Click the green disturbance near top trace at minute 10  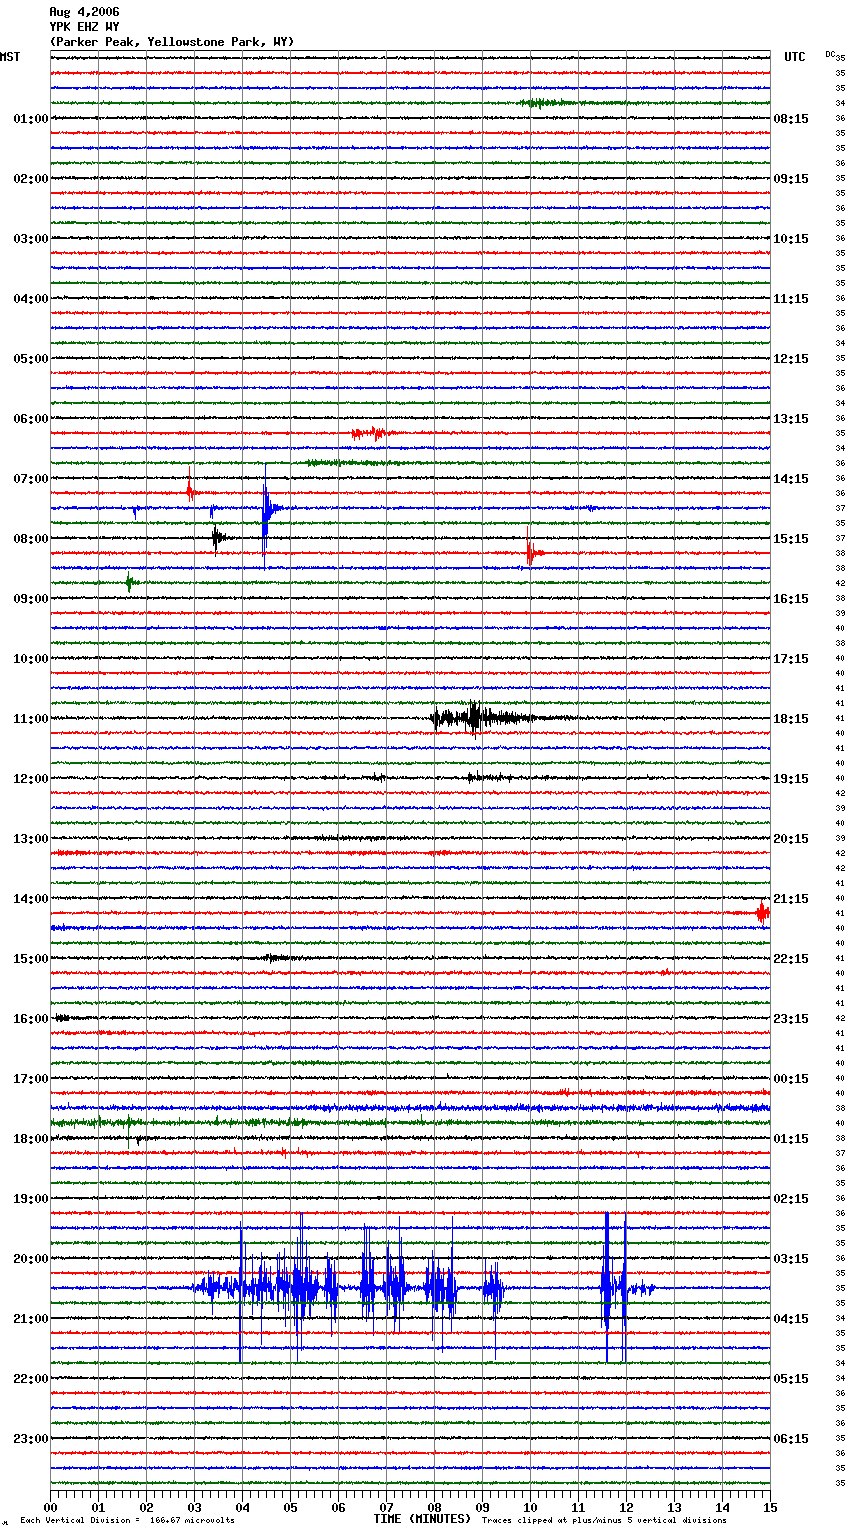(x=545, y=103)
